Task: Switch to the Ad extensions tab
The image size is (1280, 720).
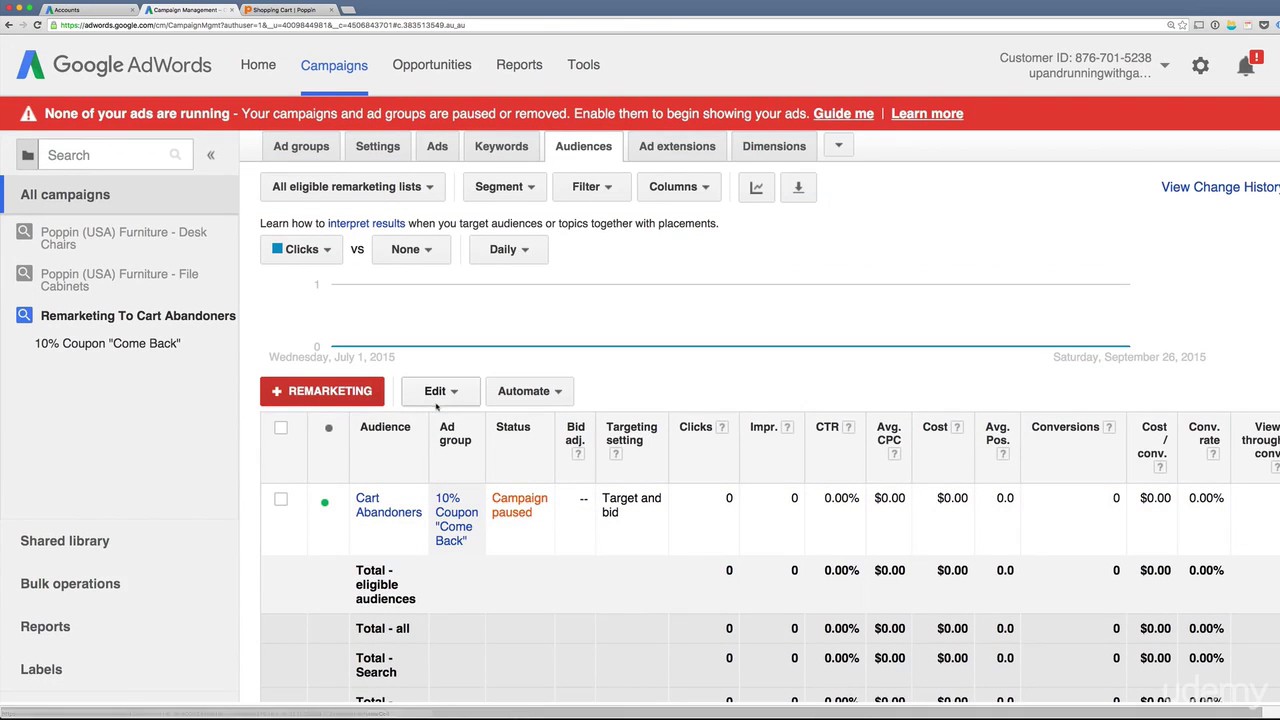Action: (x=677, y=147)
